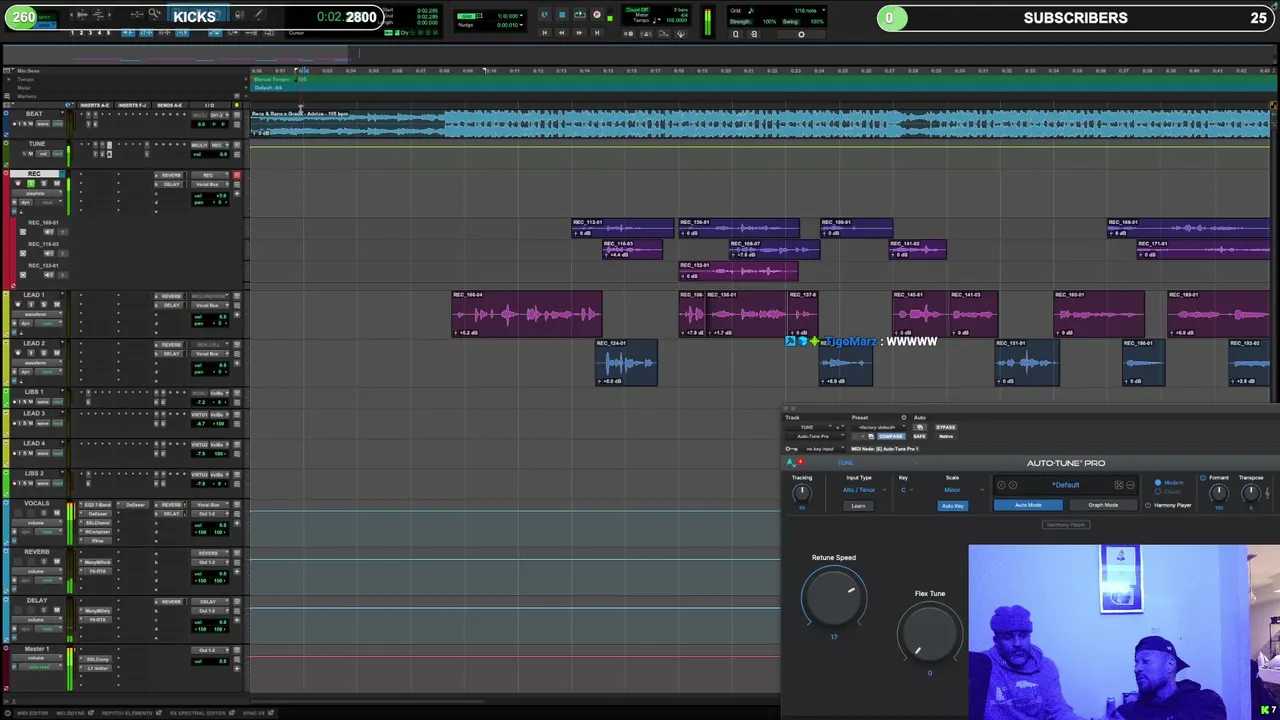Switch to Graph Mode tab
This screenshot has height=720, width=1280.
[1103, 505]
